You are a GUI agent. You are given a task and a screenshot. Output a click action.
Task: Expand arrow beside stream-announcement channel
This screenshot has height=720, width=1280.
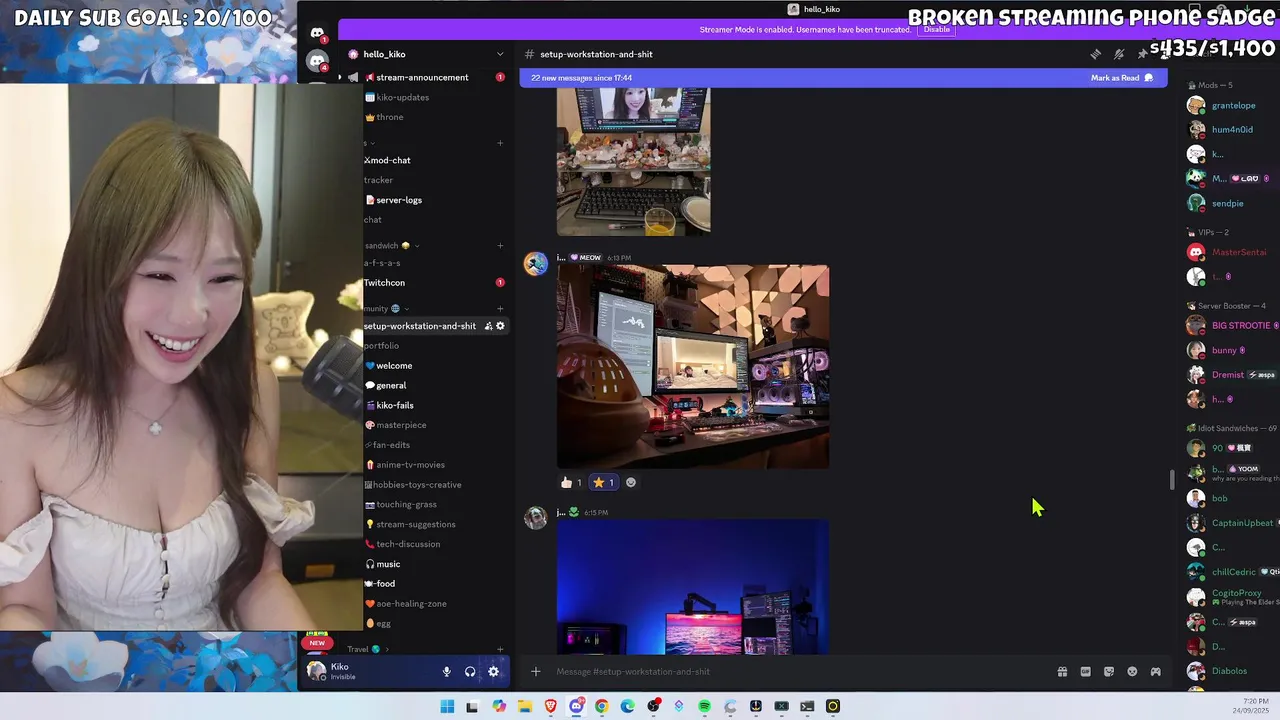[340, 77]
